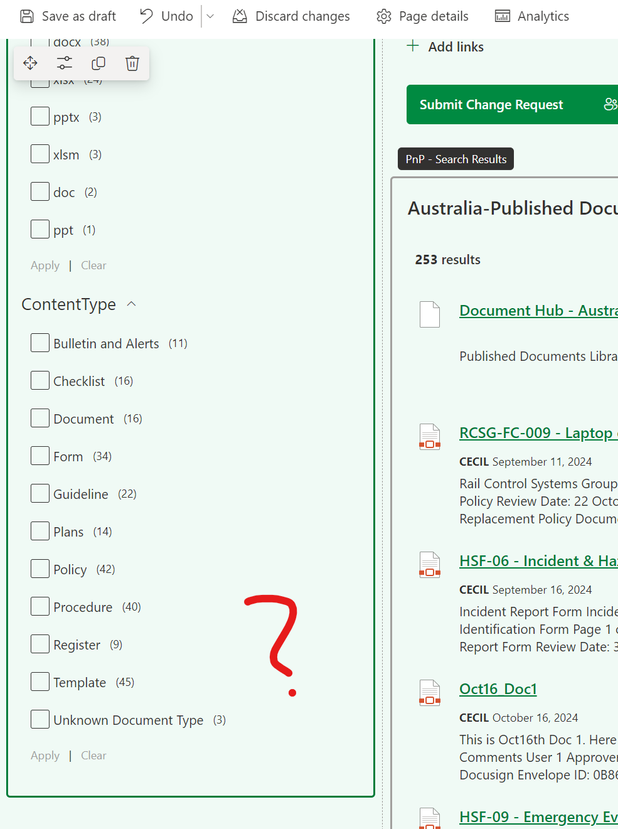Click the Undo command label
The image size is (618, 829).
click(x=177, y=16)
